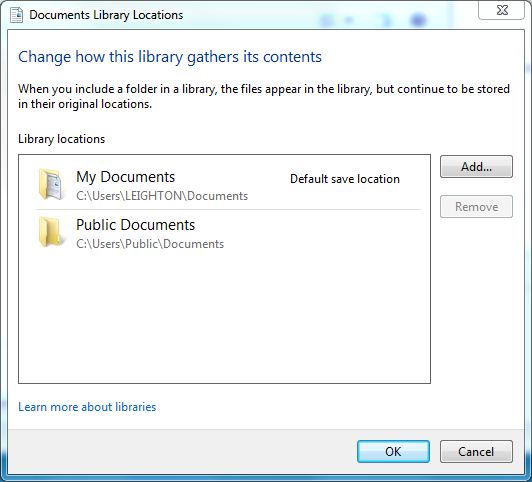Click the C:\Users\LEIGHTON\Documents path text
This screenshot has height=482, width=532.
[x=162, y=196]
